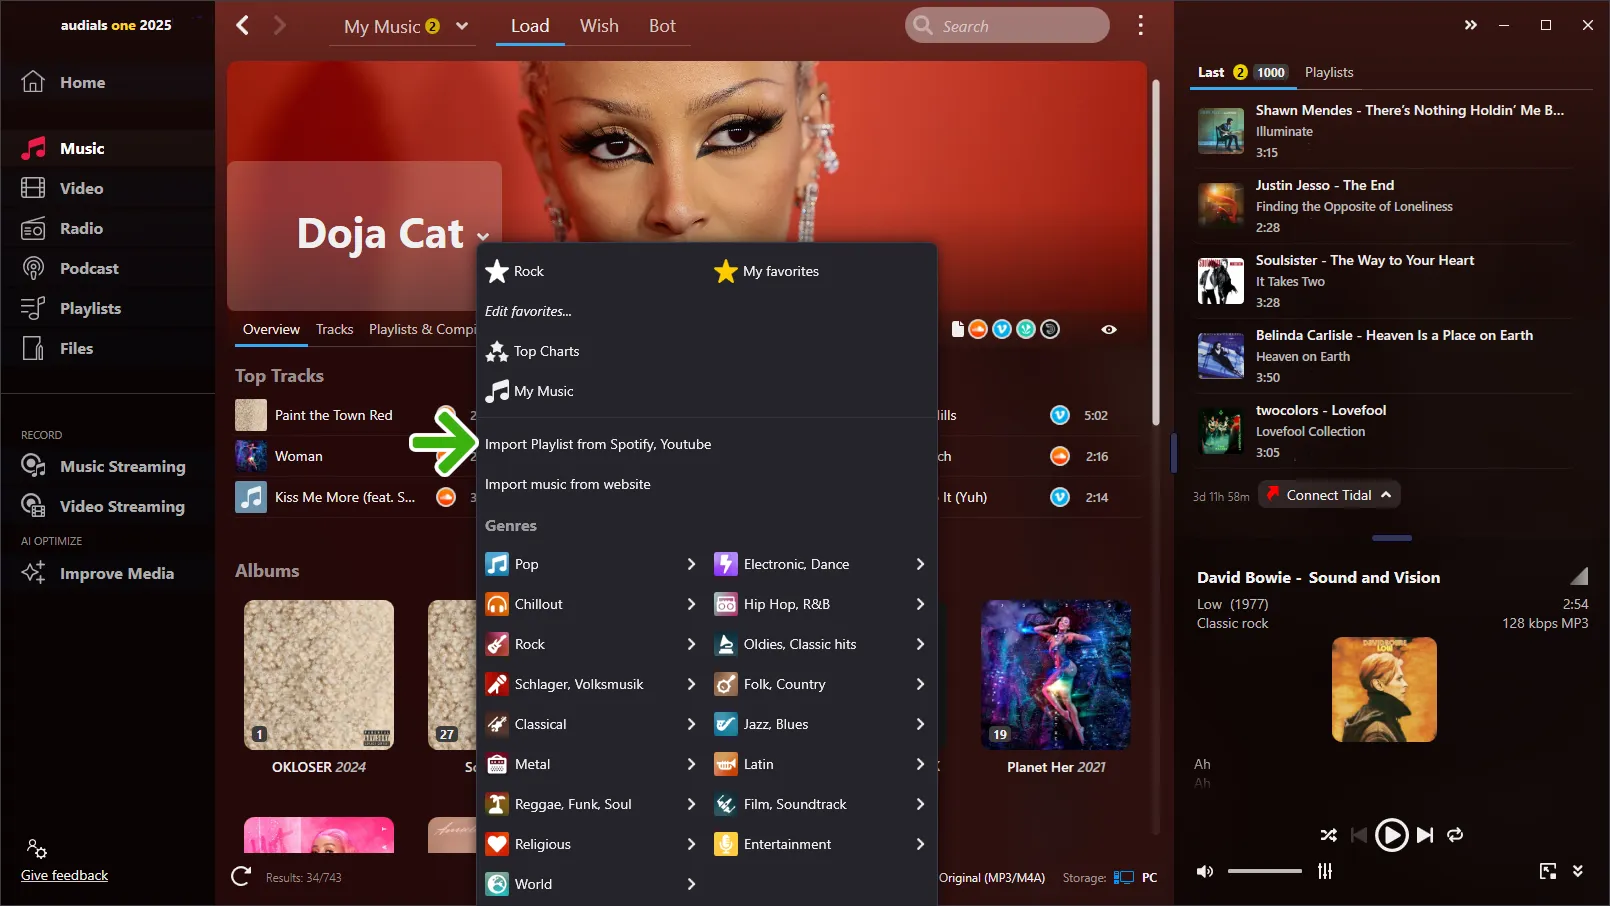This screenshot has width=1610, height=906.
Task: Click the Search input field
Action: pos(1007,26)
